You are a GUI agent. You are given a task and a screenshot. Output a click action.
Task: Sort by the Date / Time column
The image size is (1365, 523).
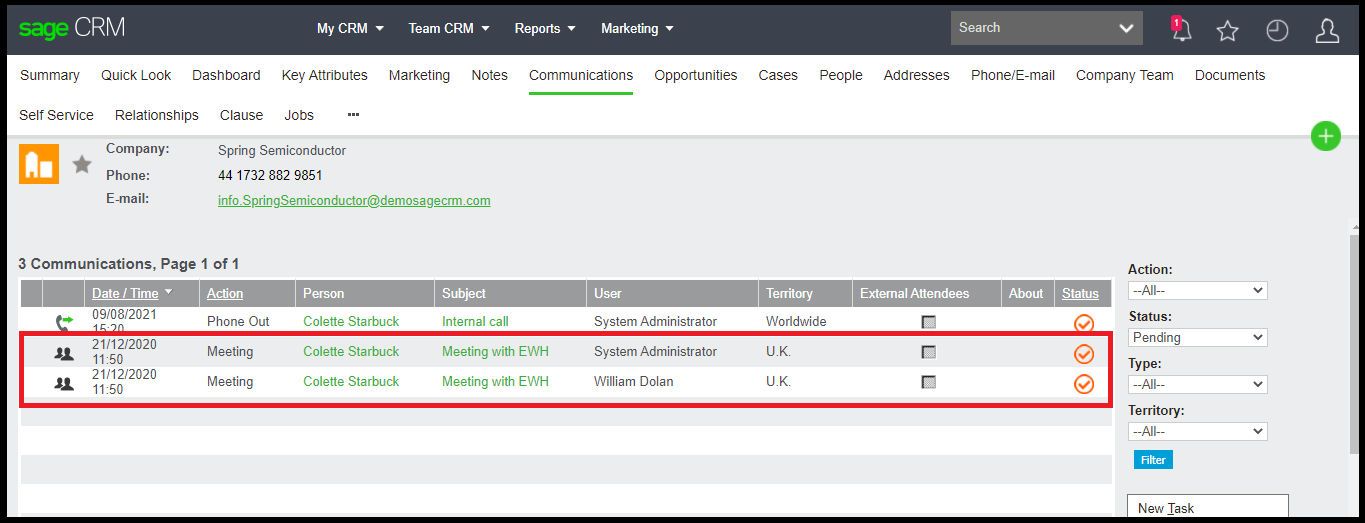[x=125, y=294]
